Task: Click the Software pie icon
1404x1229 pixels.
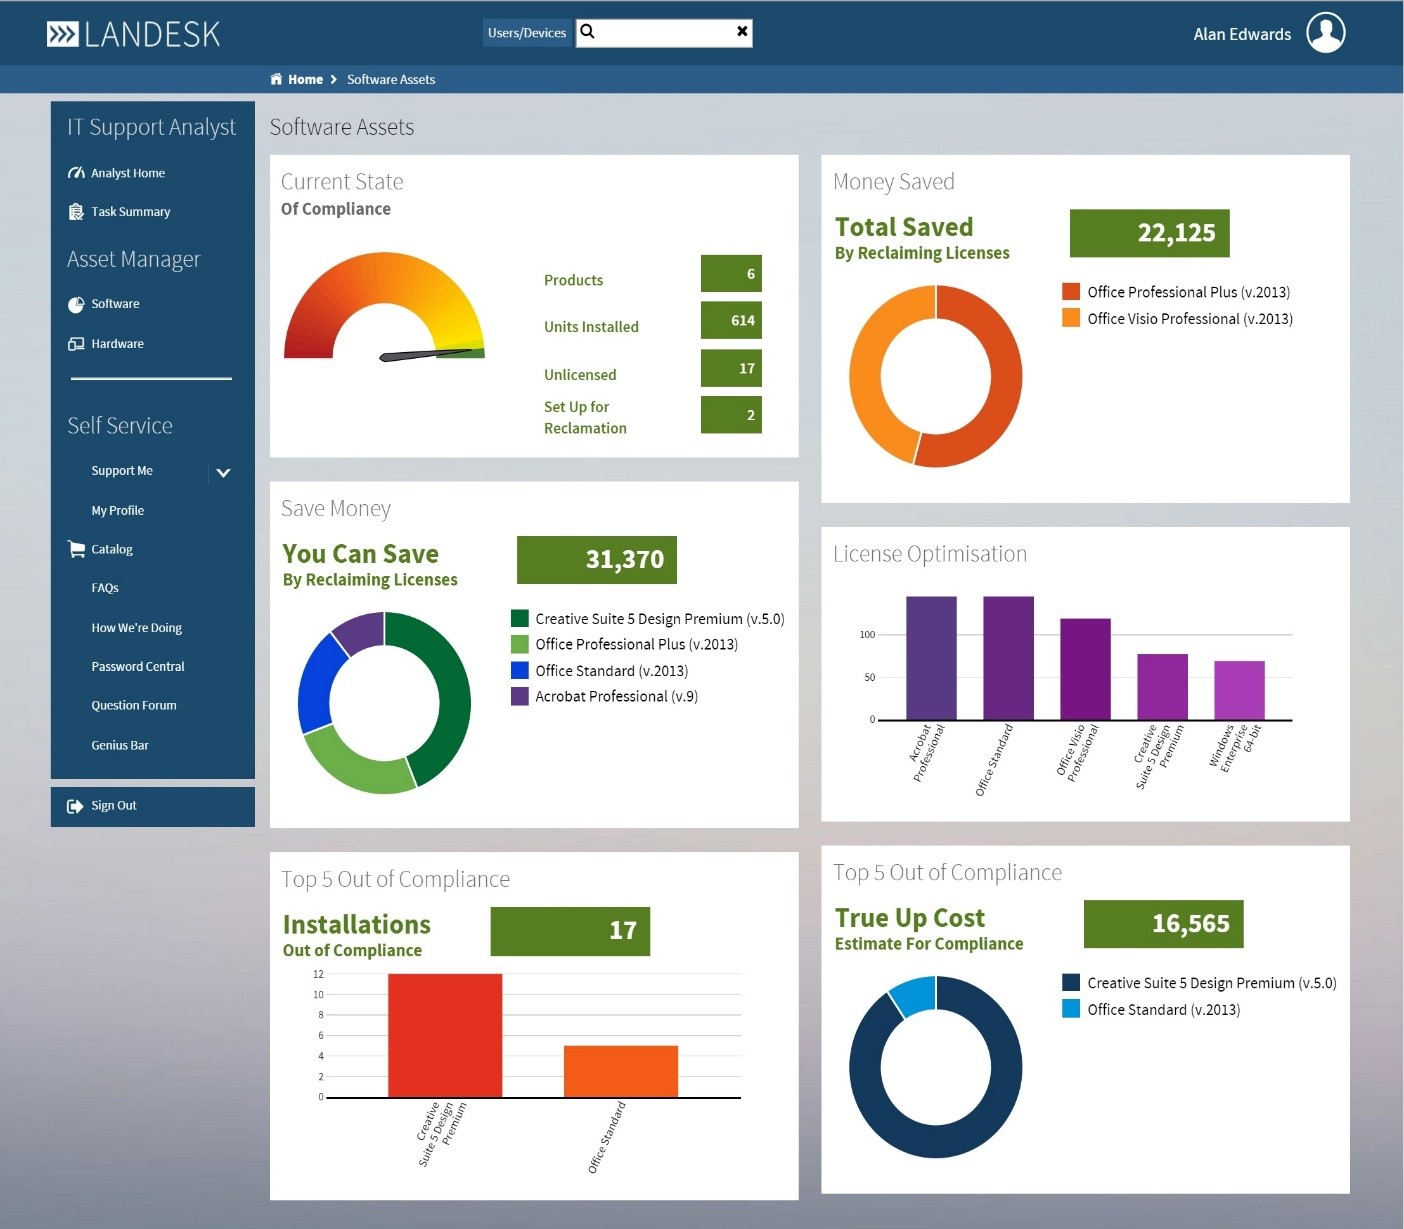Action: [x=76, y=304]
